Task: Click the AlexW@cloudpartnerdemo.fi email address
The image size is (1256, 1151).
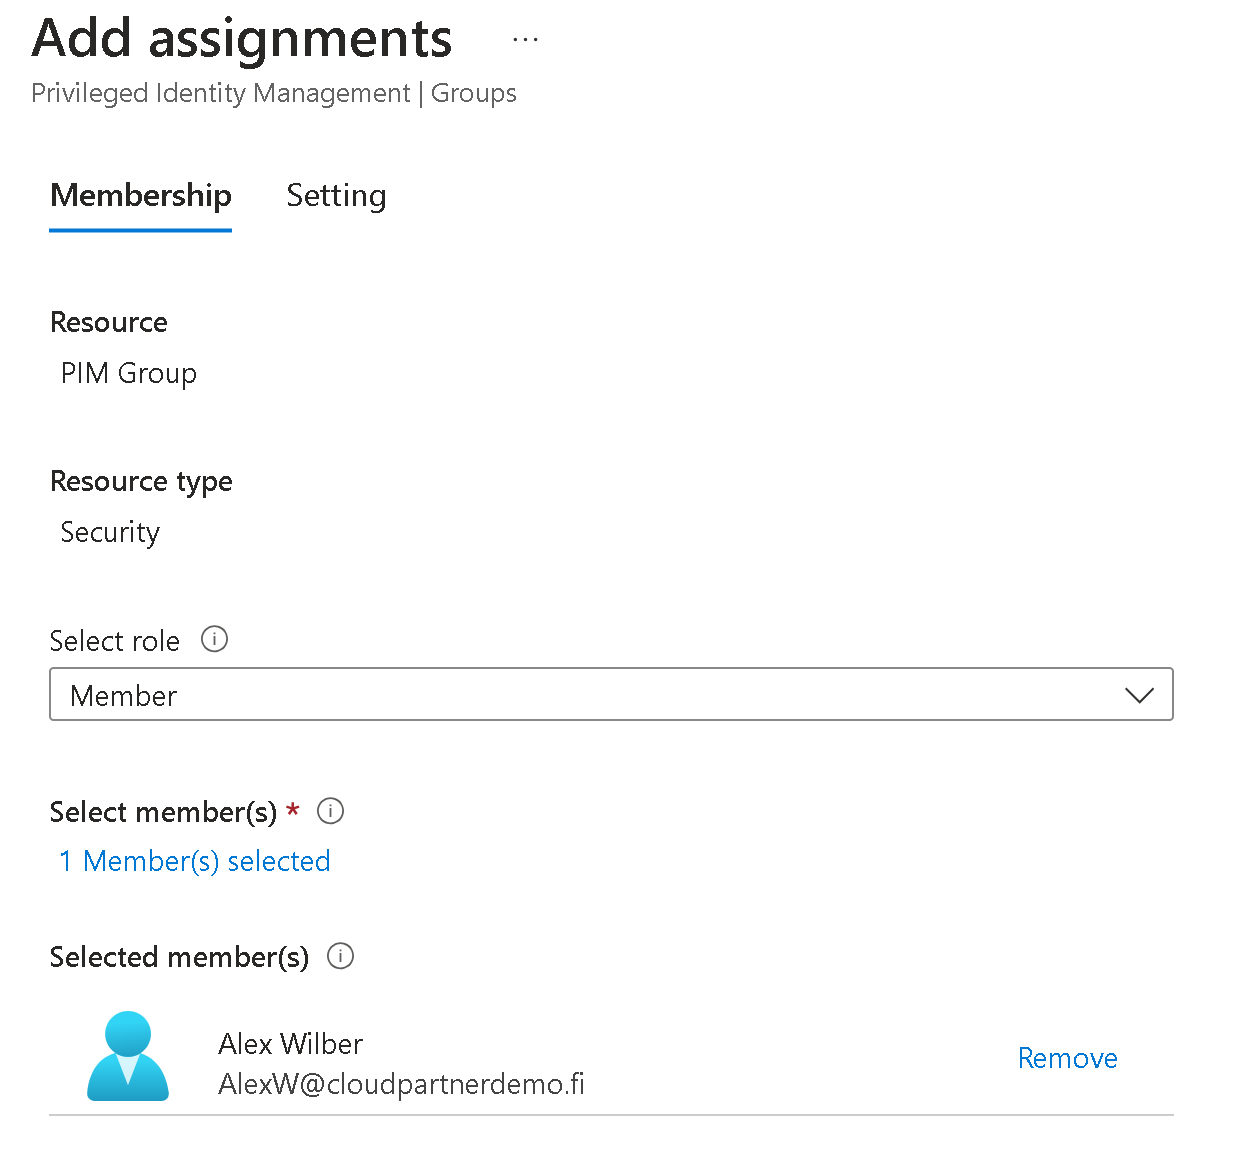Action: click(401, 1084)
